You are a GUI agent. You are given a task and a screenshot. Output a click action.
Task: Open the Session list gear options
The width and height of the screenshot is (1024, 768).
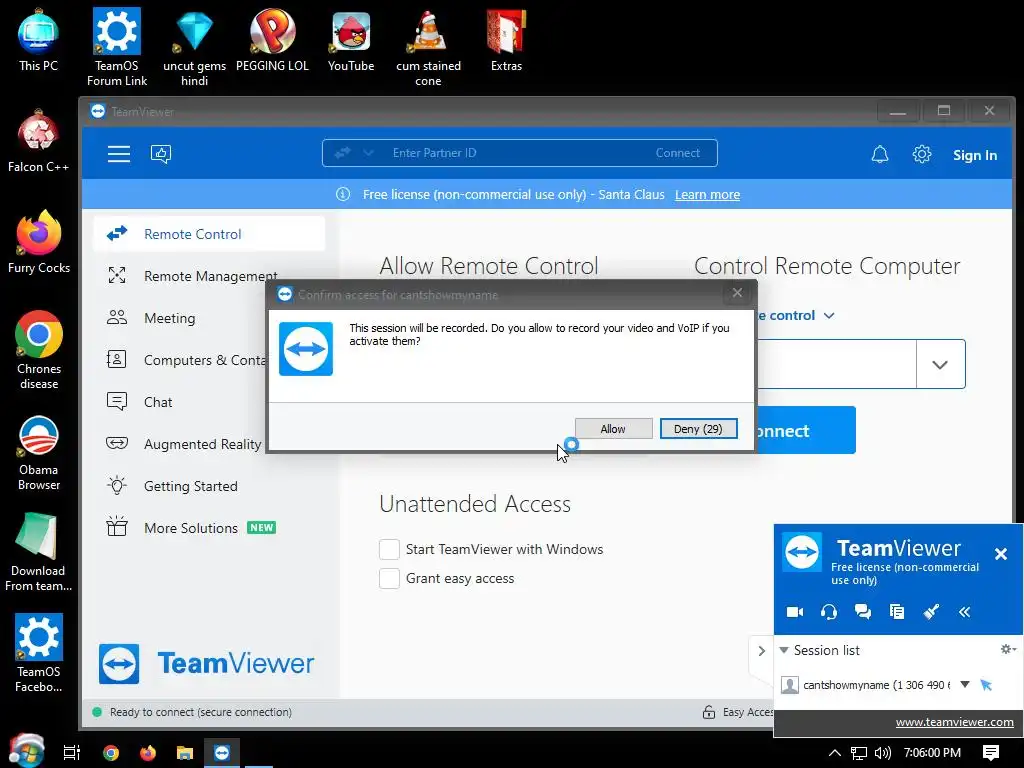click(x=1008, y=649)
